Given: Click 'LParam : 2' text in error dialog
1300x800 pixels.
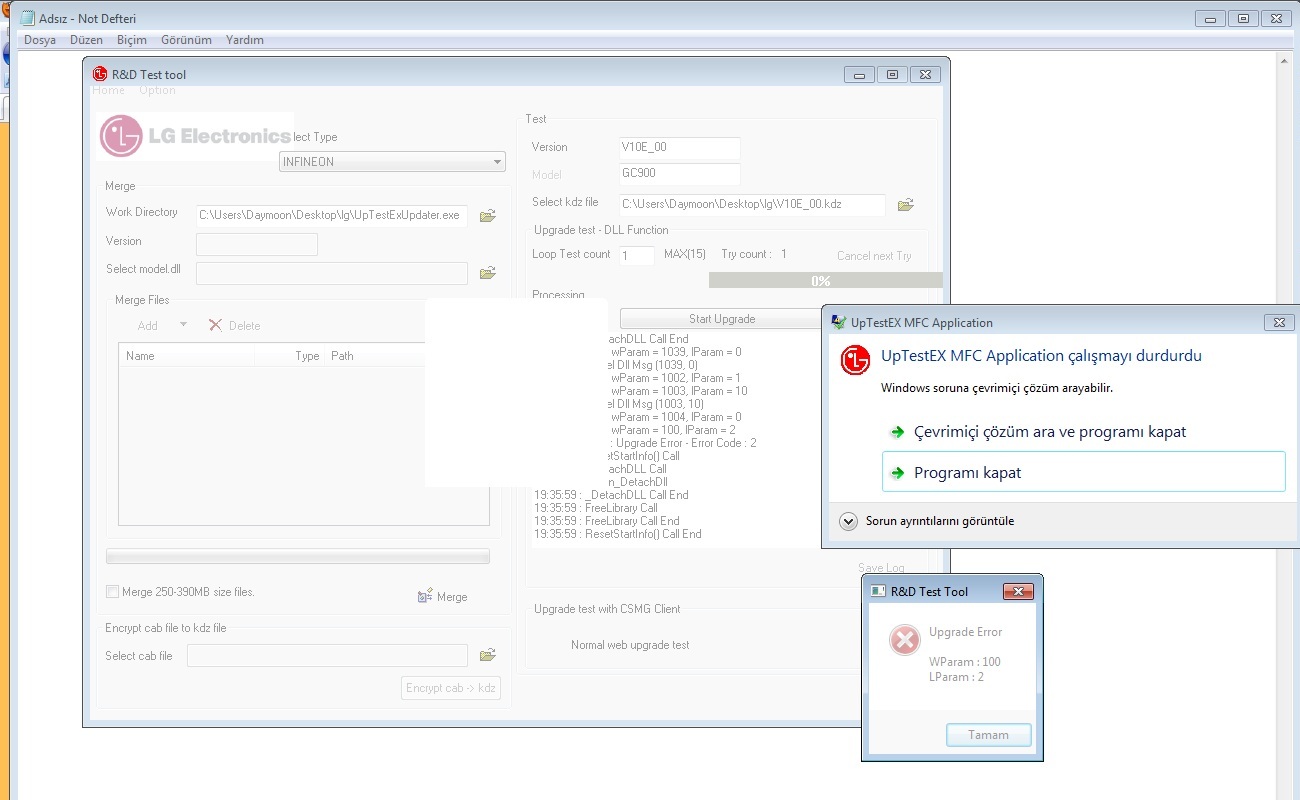Looking at the screenshot, I should (956, 677).
